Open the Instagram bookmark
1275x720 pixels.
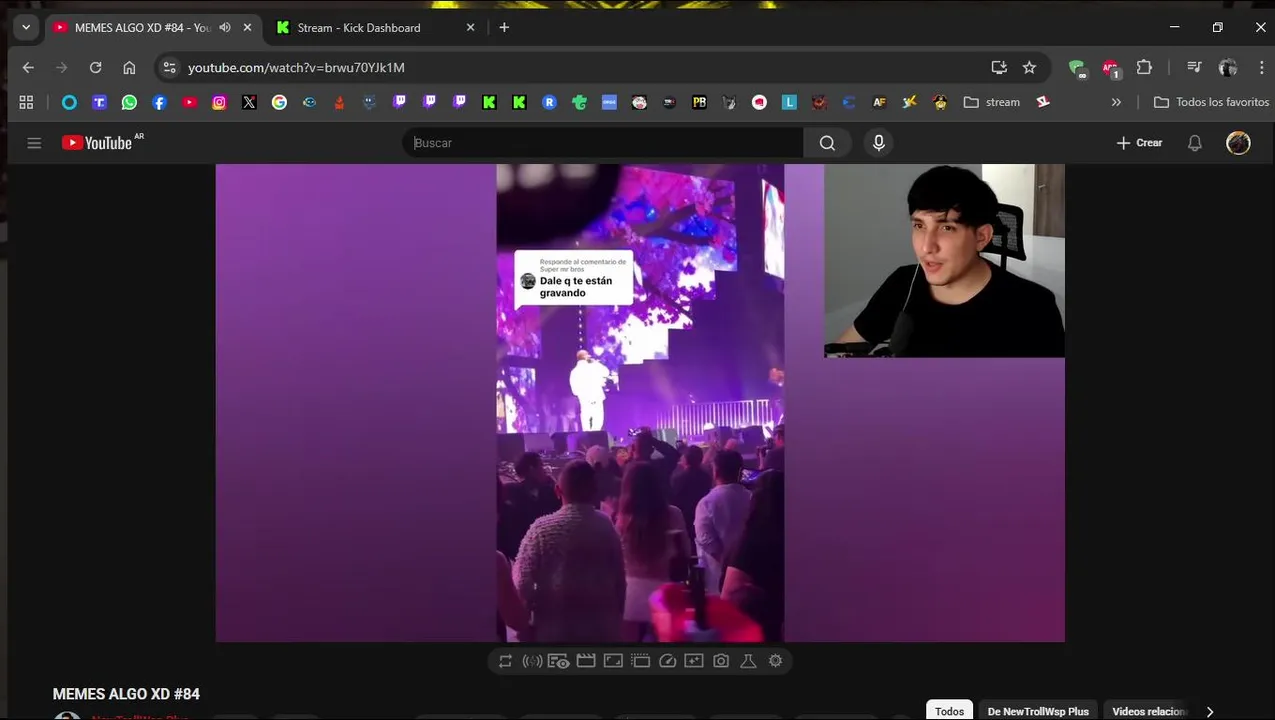pos(219,102)
